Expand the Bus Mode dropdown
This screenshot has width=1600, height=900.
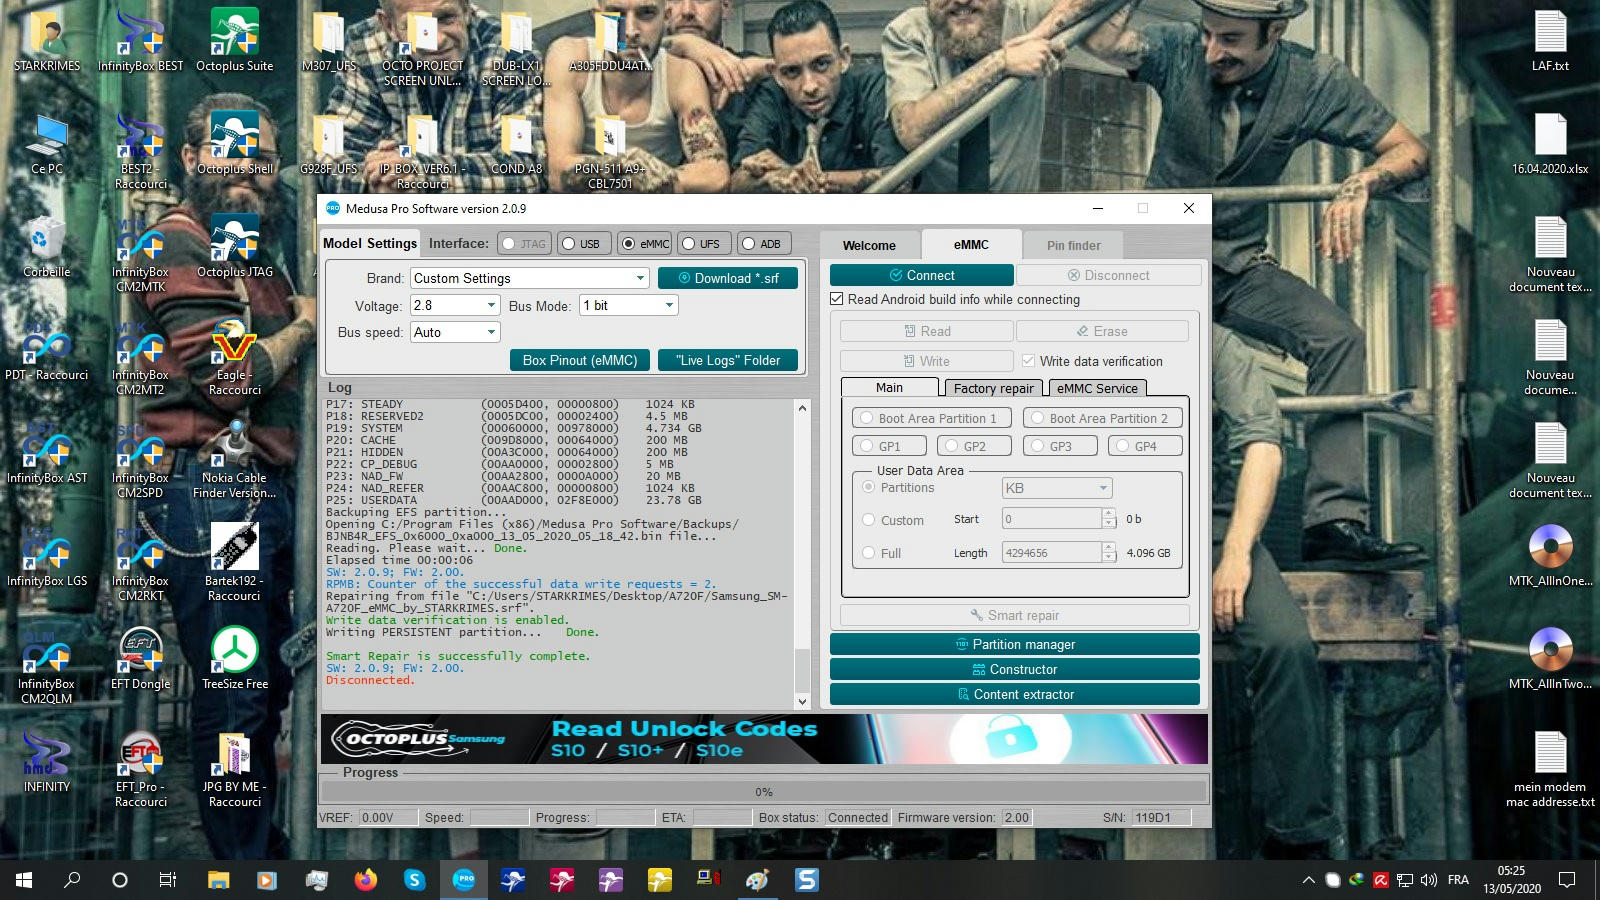[x=669, y=305]
